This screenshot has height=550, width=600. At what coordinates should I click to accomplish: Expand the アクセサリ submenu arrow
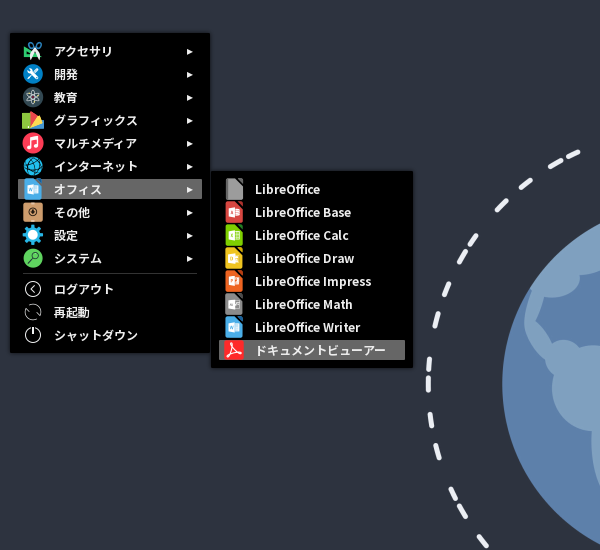tap(189, 52)
